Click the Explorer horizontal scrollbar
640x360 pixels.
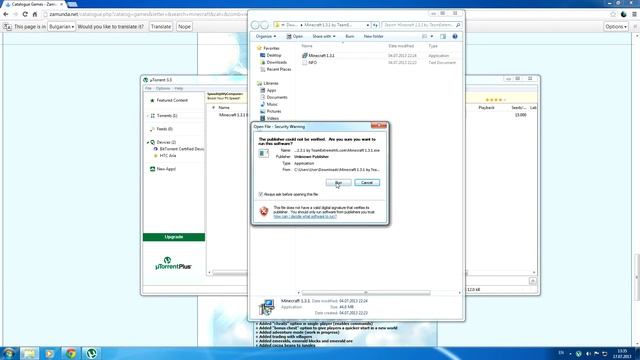tap(366, 293)
